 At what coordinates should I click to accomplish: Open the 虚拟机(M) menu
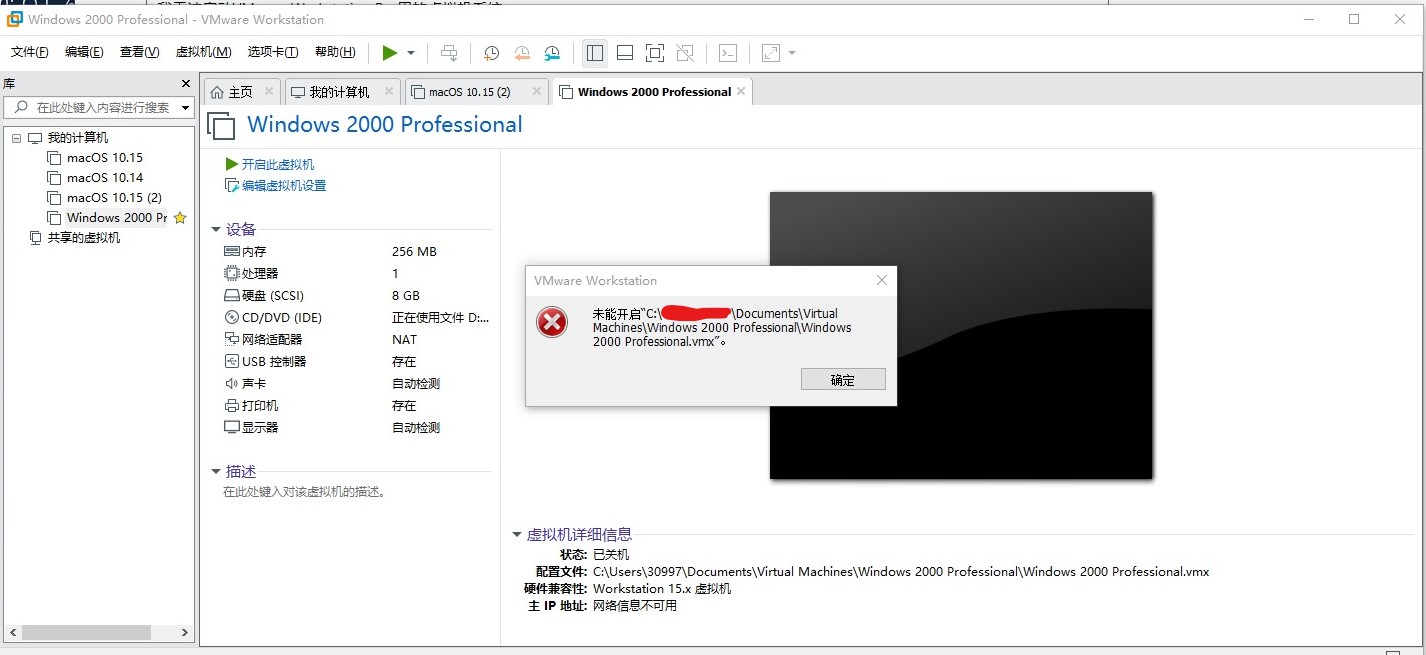tap(203, 52)
